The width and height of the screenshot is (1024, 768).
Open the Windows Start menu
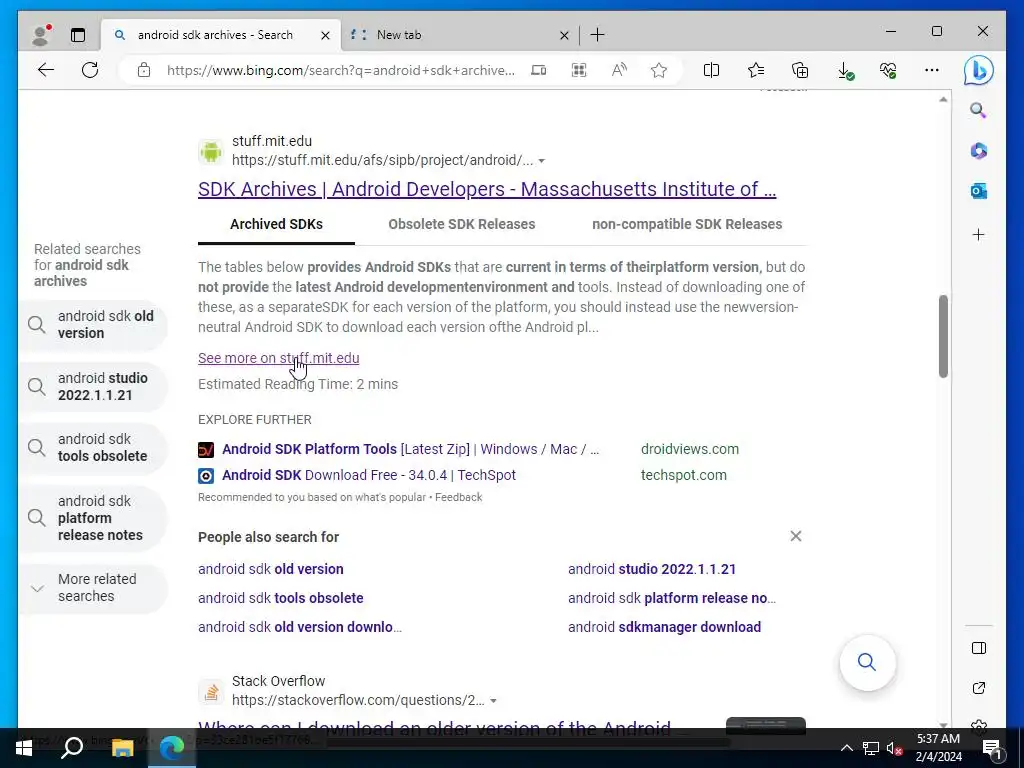click(x=24, y=748)
